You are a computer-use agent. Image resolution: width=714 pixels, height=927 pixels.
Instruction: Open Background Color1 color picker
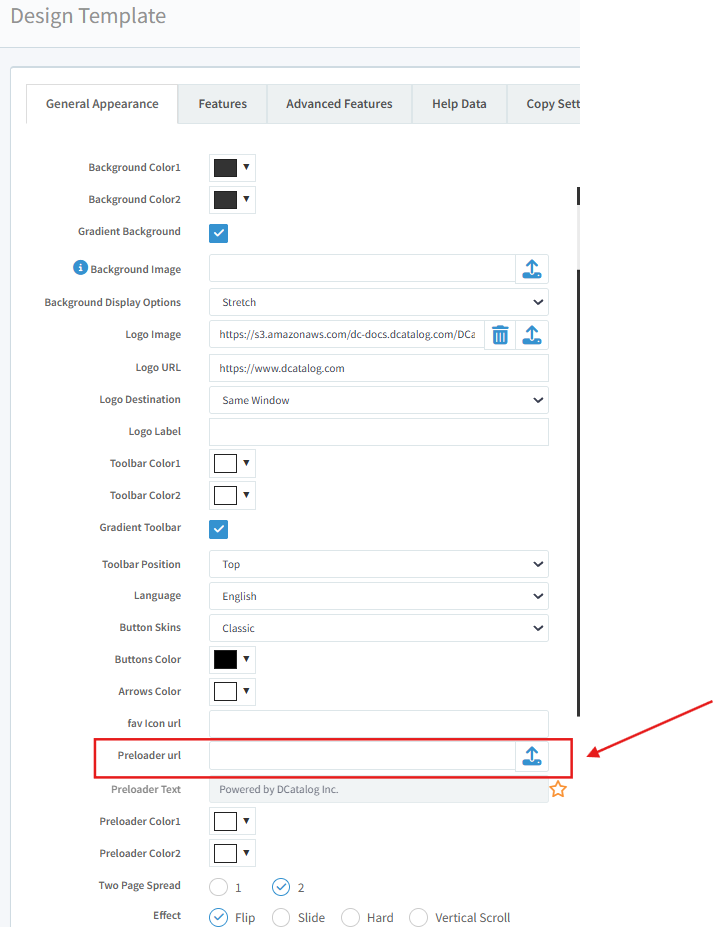(x=232, y=168)
